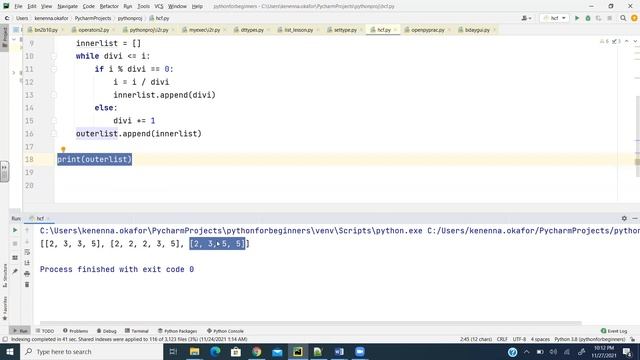This screenshot has width=640, height=360.
Task: Open the Problems tool window
Action: [76, 331]
